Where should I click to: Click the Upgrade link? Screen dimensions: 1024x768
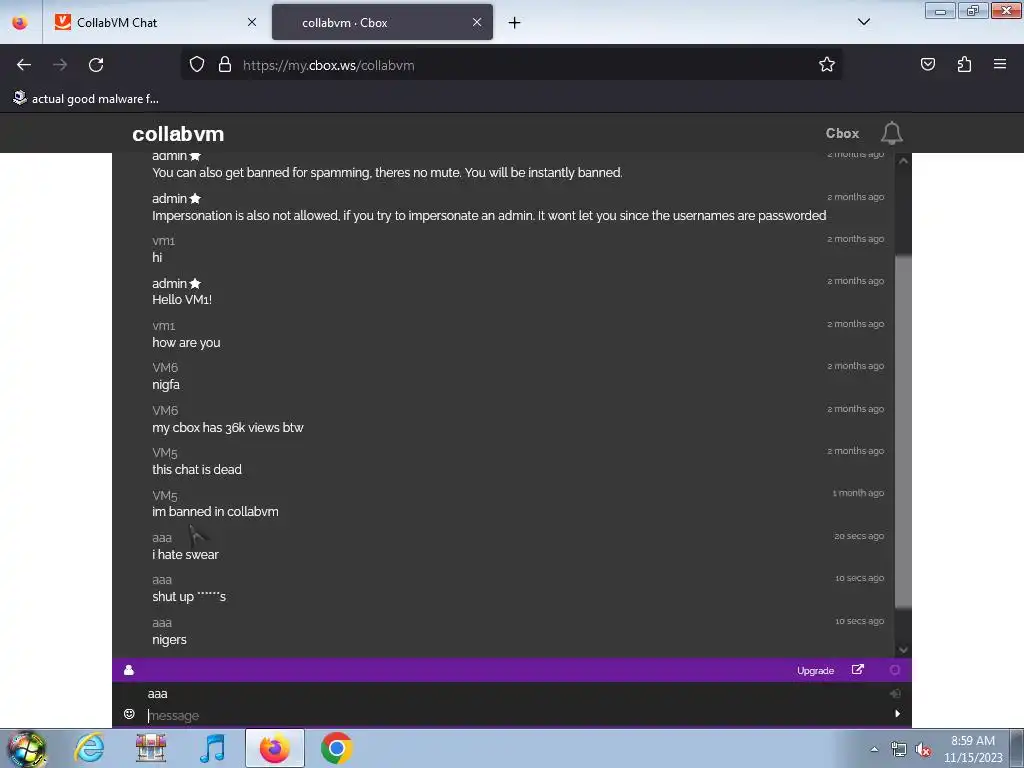(x=815, y=671)
